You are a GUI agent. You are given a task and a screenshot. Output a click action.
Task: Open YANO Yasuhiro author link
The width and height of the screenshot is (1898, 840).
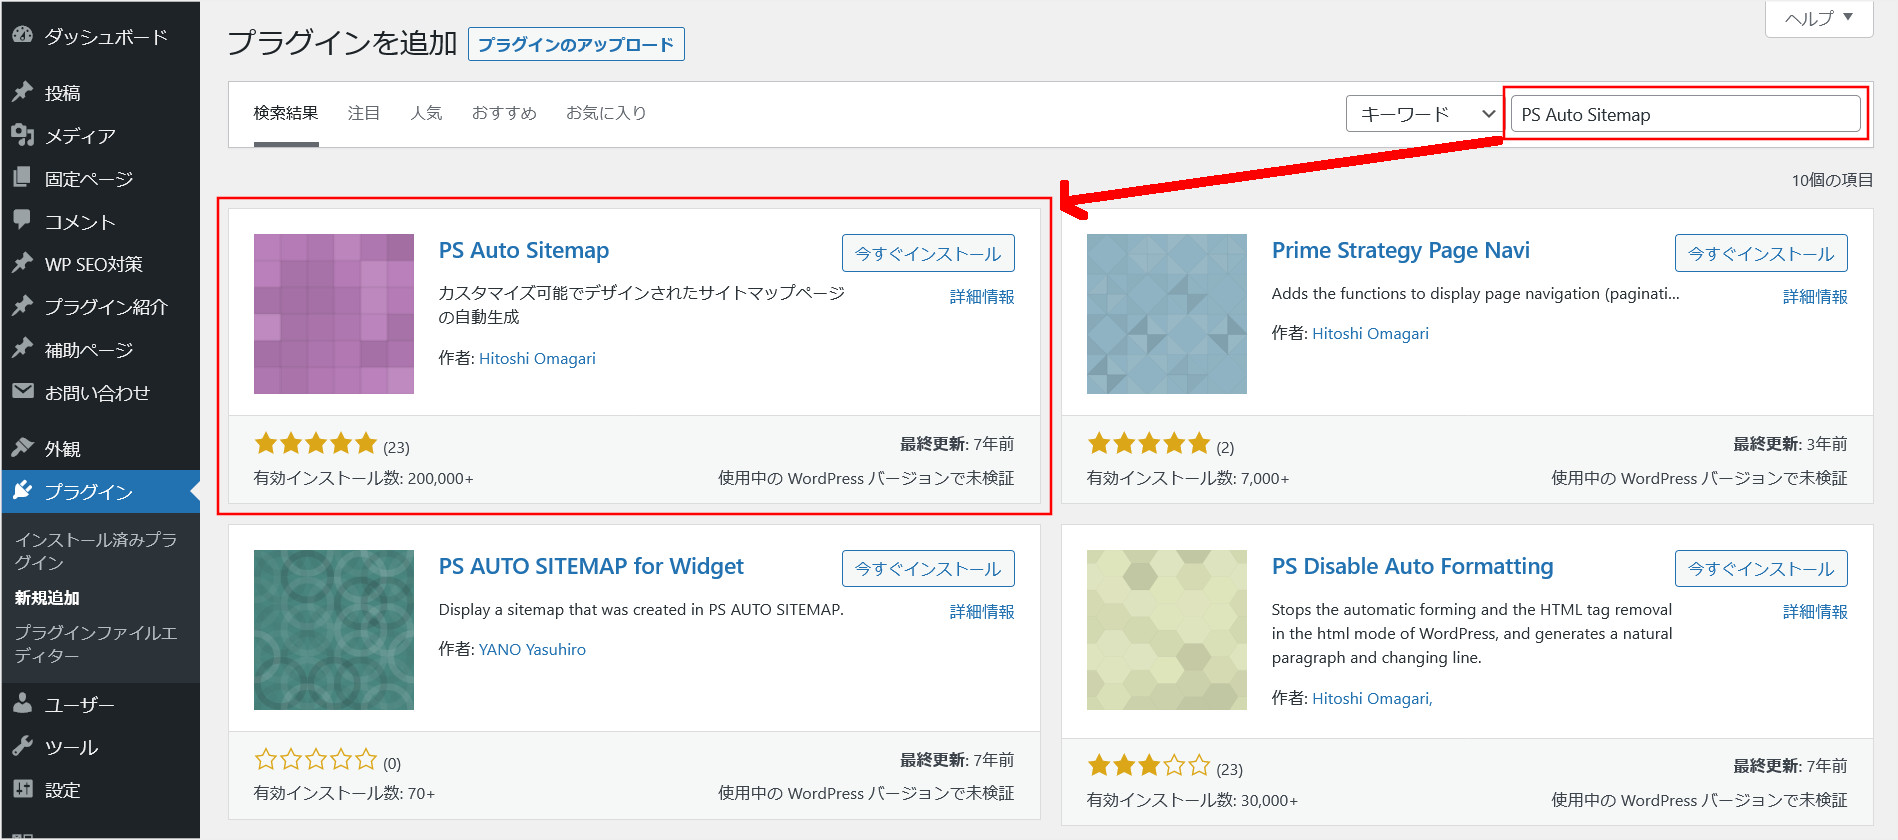pyautogui.click(x=532, y=649)
